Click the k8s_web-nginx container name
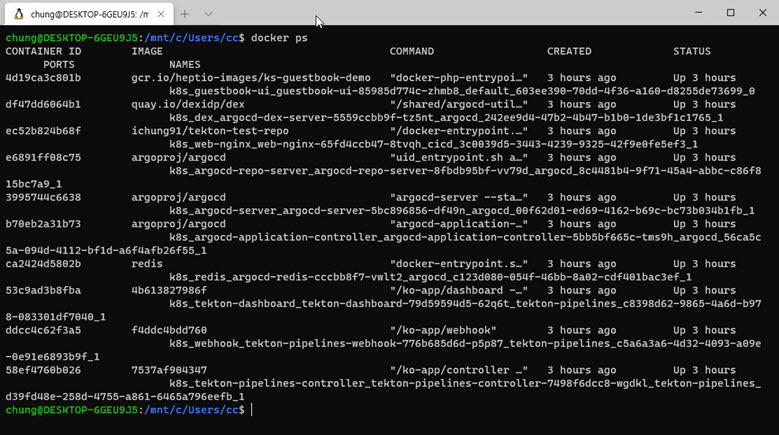Screen dimensions: 779x435 pyautogui.click(x=434, y=145)
